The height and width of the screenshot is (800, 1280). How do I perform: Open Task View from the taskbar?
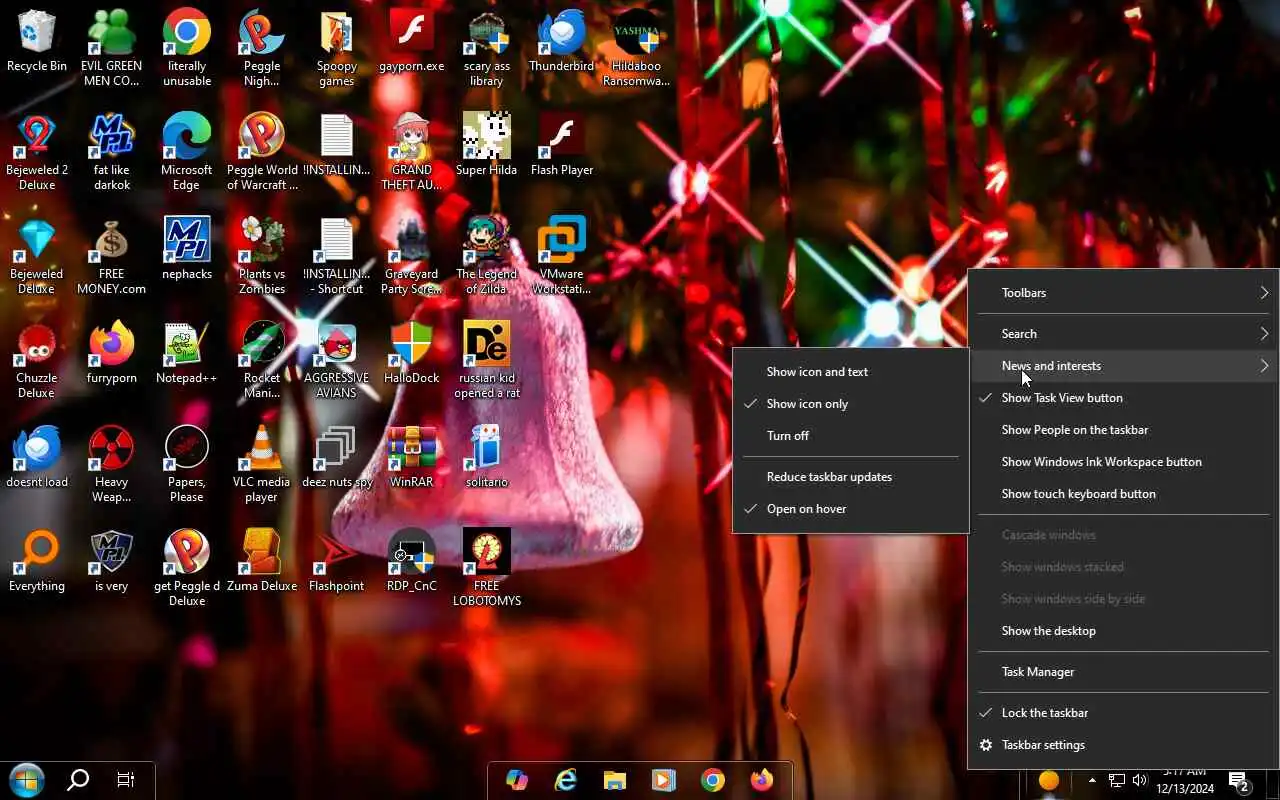(x=126, y=780)
